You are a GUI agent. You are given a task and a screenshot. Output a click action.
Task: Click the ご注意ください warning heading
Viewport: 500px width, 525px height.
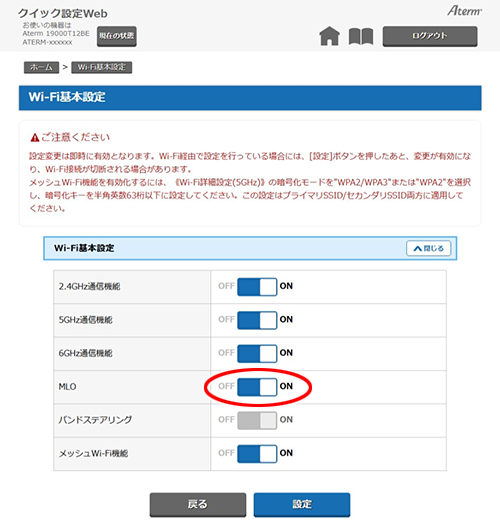pos(70,137)
